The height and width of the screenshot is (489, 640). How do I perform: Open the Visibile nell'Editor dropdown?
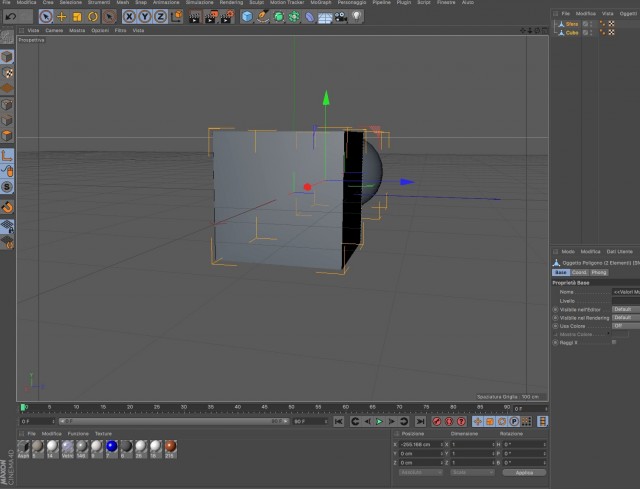(x=626, y=309)
